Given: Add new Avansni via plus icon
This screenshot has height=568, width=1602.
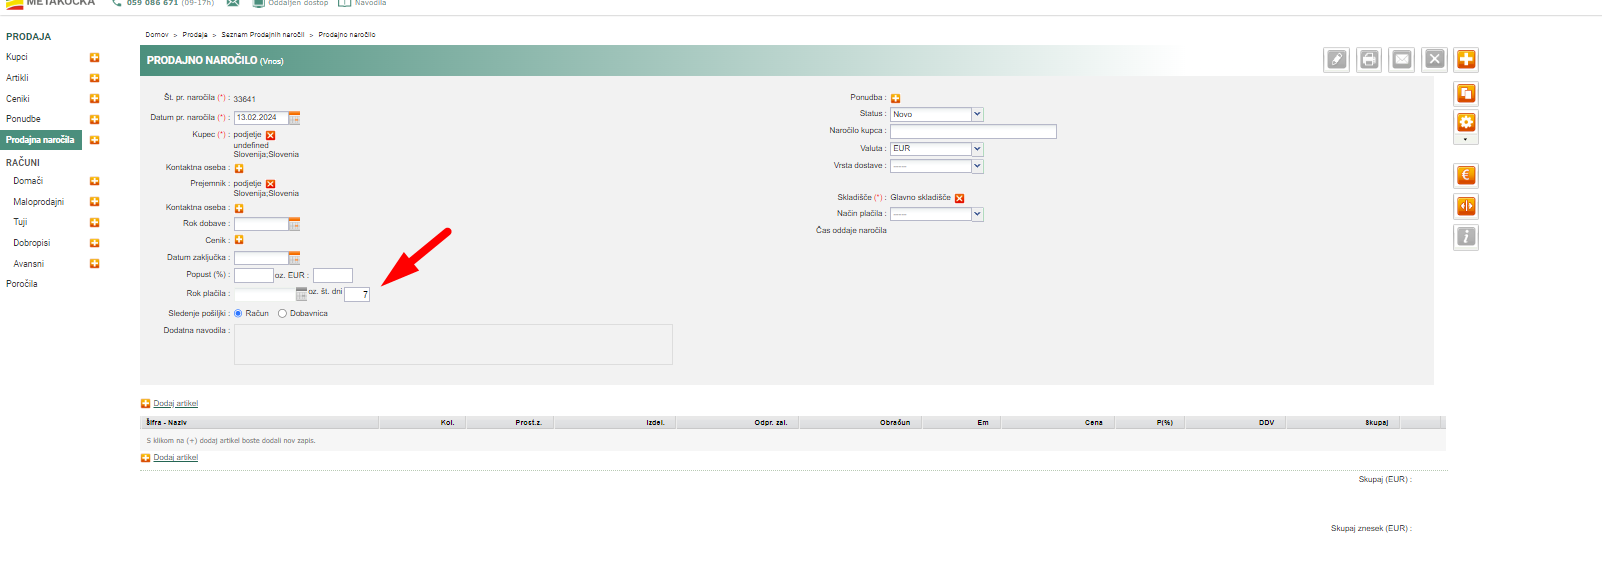Looking at the screenshot, I should click(95, 264).
